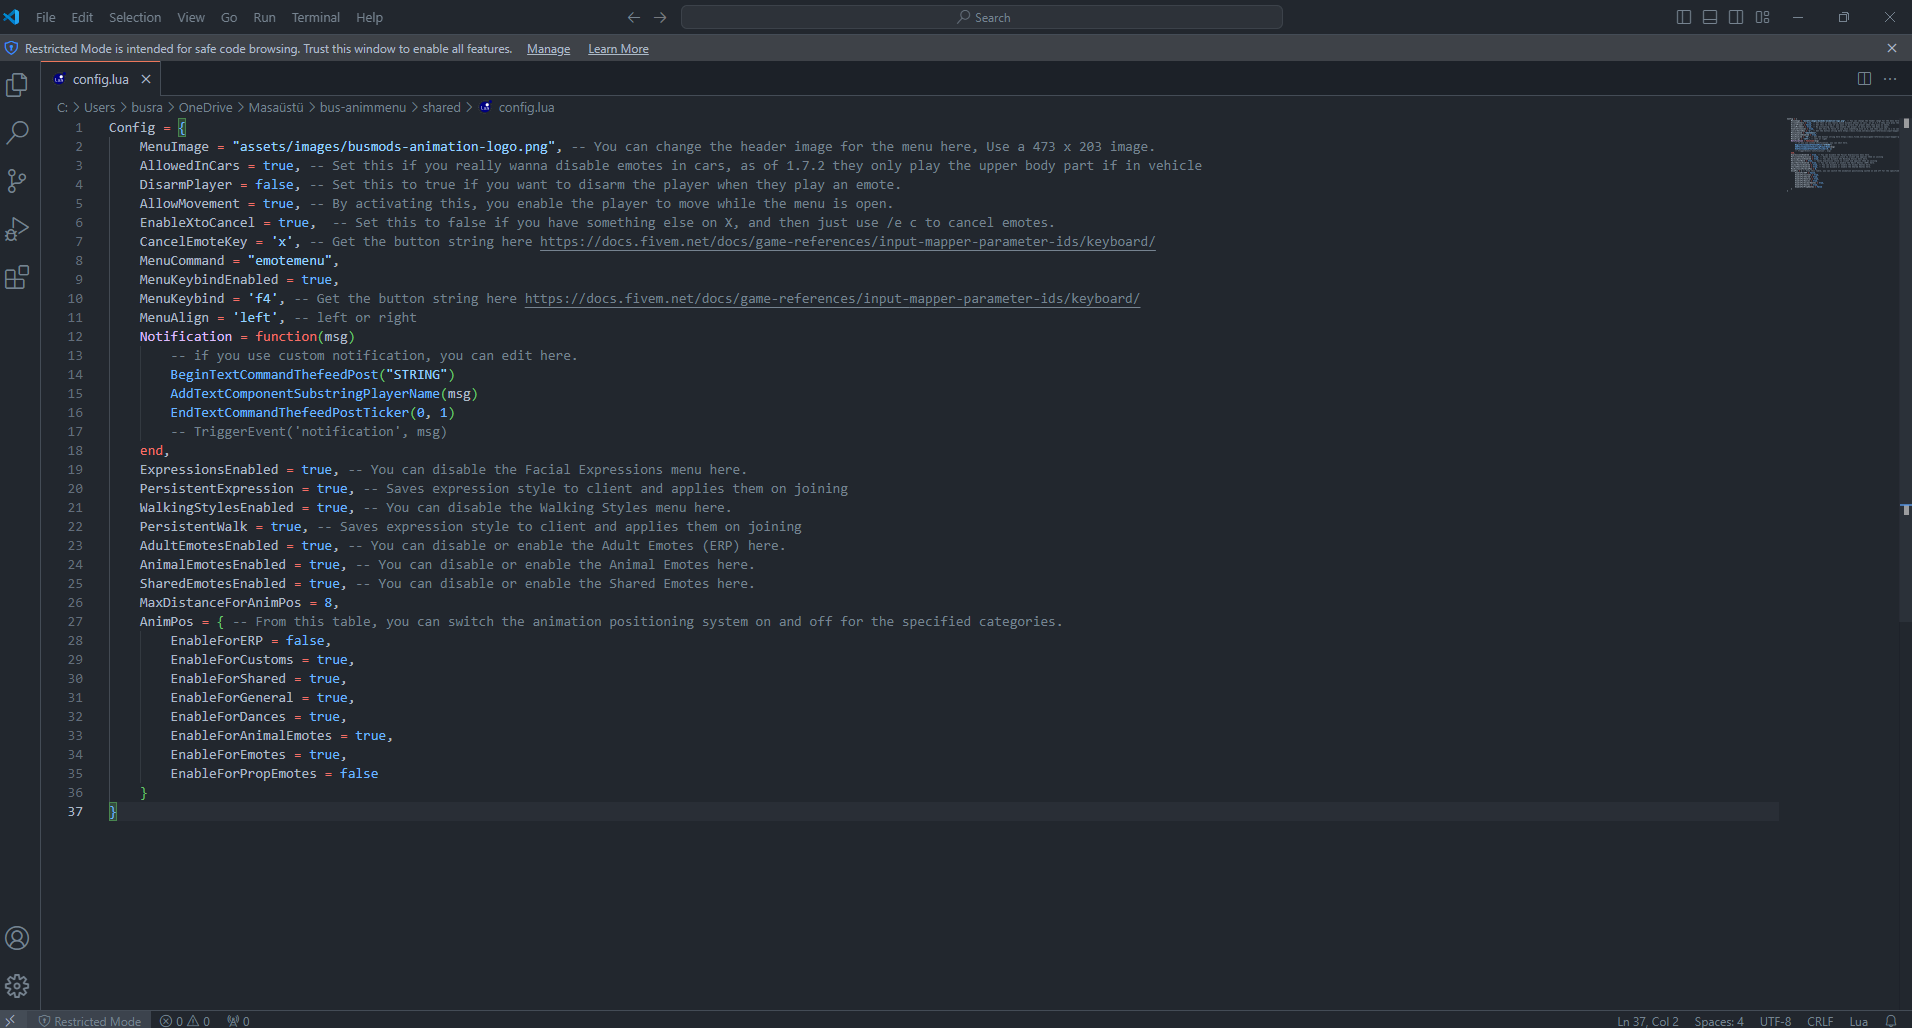Image resolution: width=1912 pixels, height=1028 pixels.
Task: Open the Help menu
Action: (x=370, y=17)
